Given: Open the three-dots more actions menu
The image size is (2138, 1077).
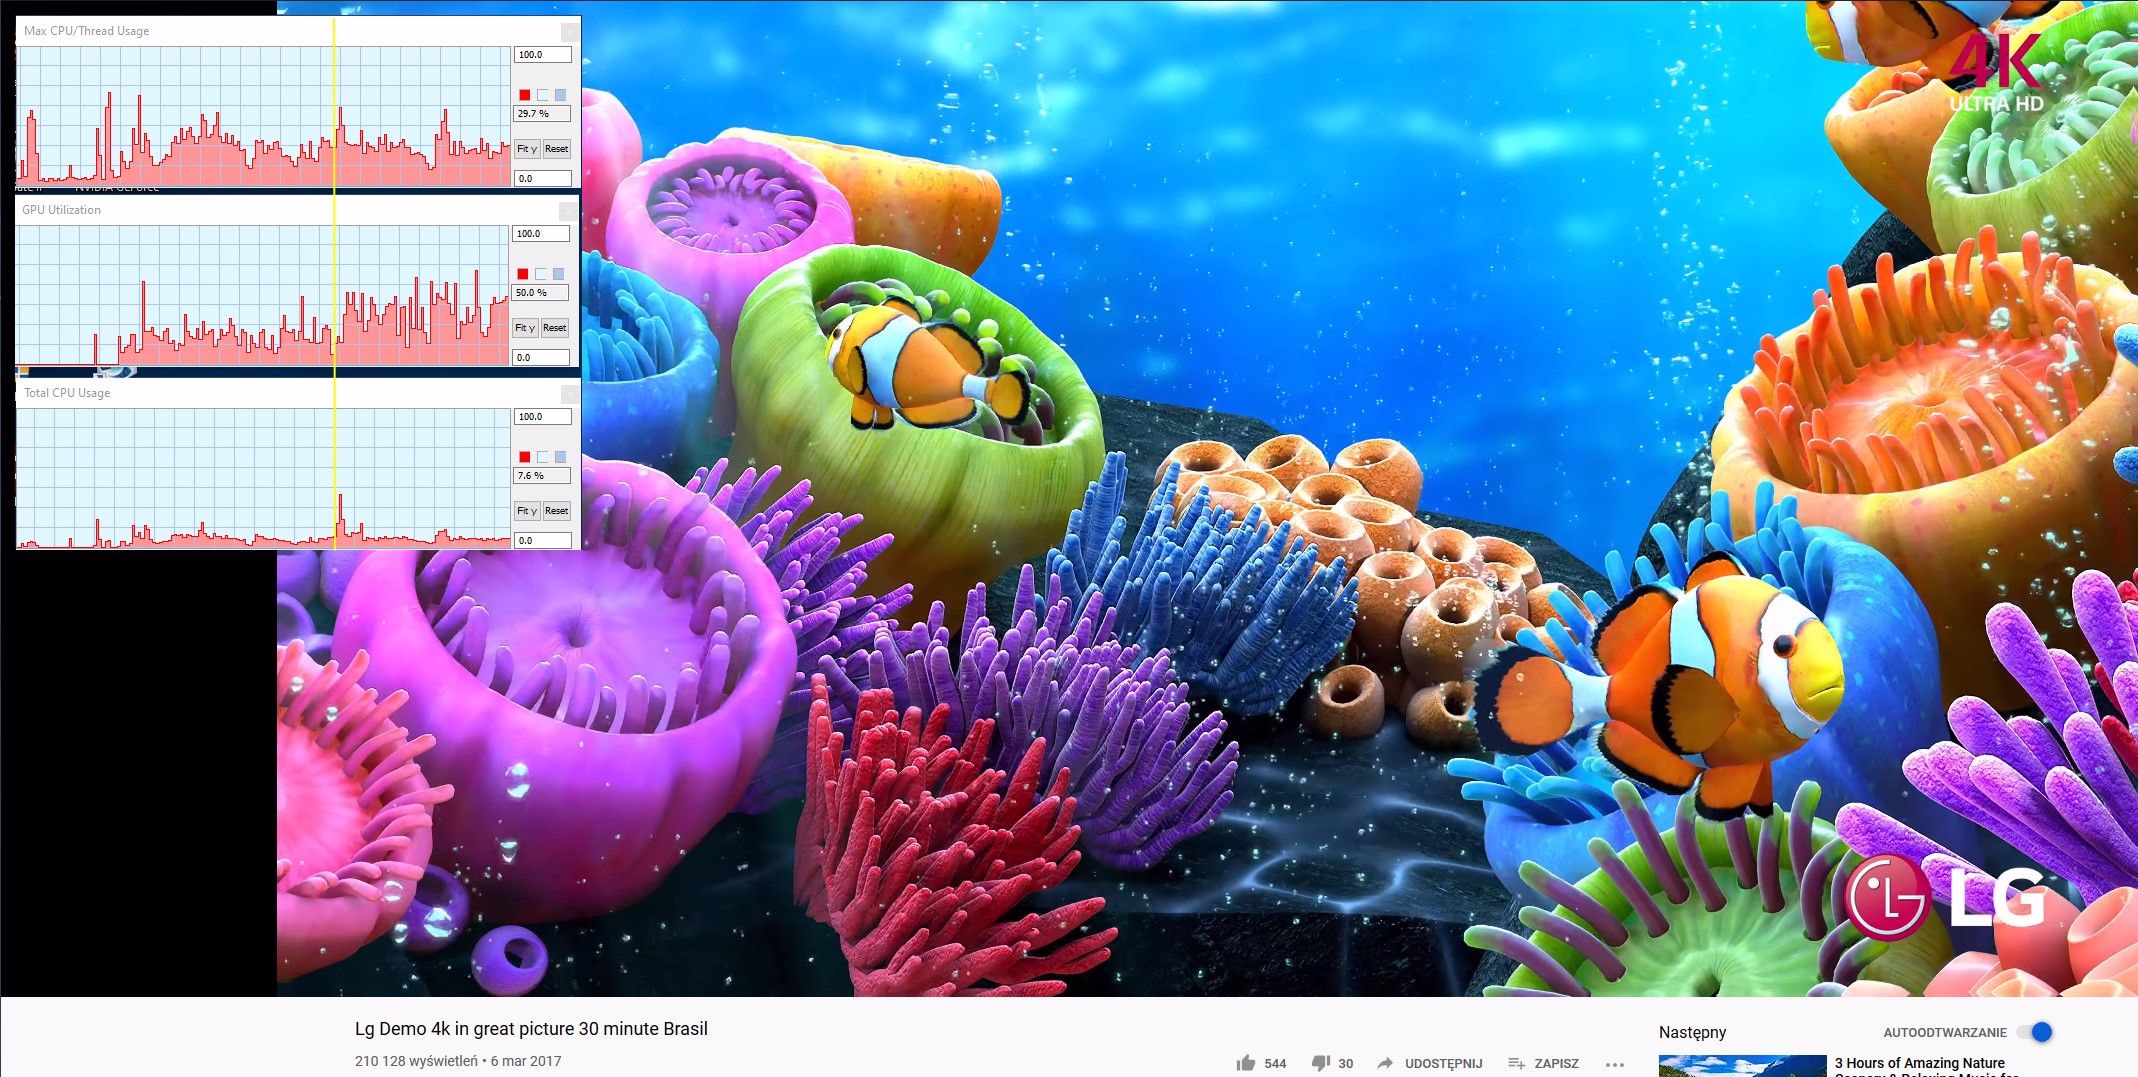Looking at the screenshot, I should [1614, 1064].
